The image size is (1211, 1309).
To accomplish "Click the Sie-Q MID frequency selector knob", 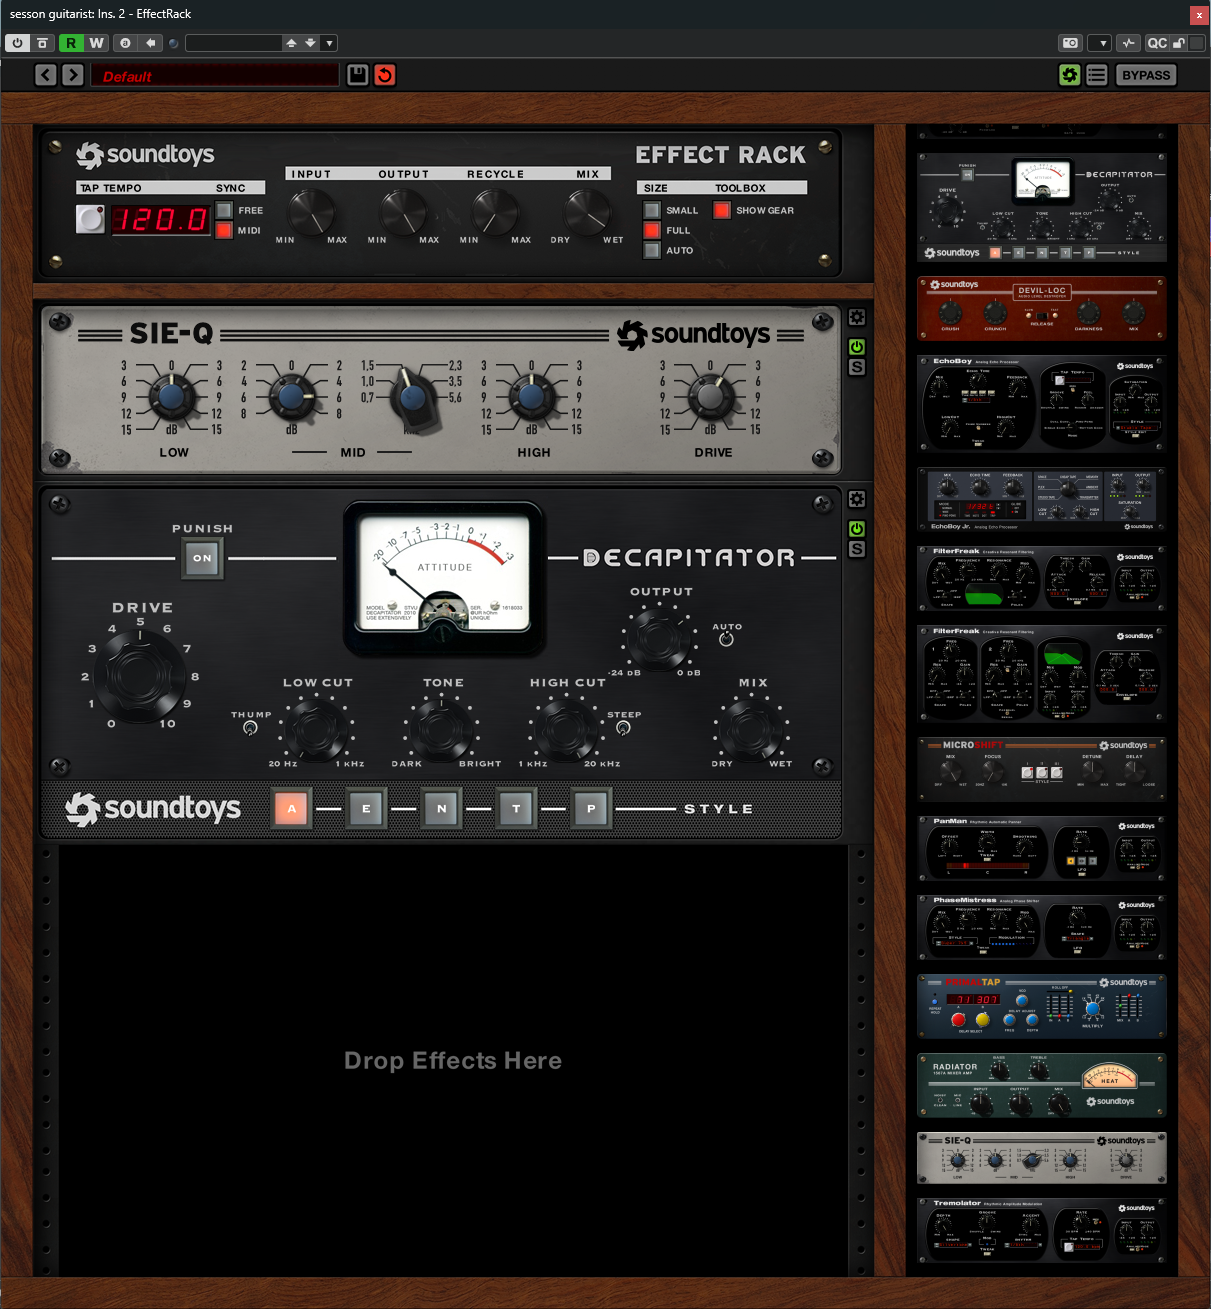I will coord(411,397).
